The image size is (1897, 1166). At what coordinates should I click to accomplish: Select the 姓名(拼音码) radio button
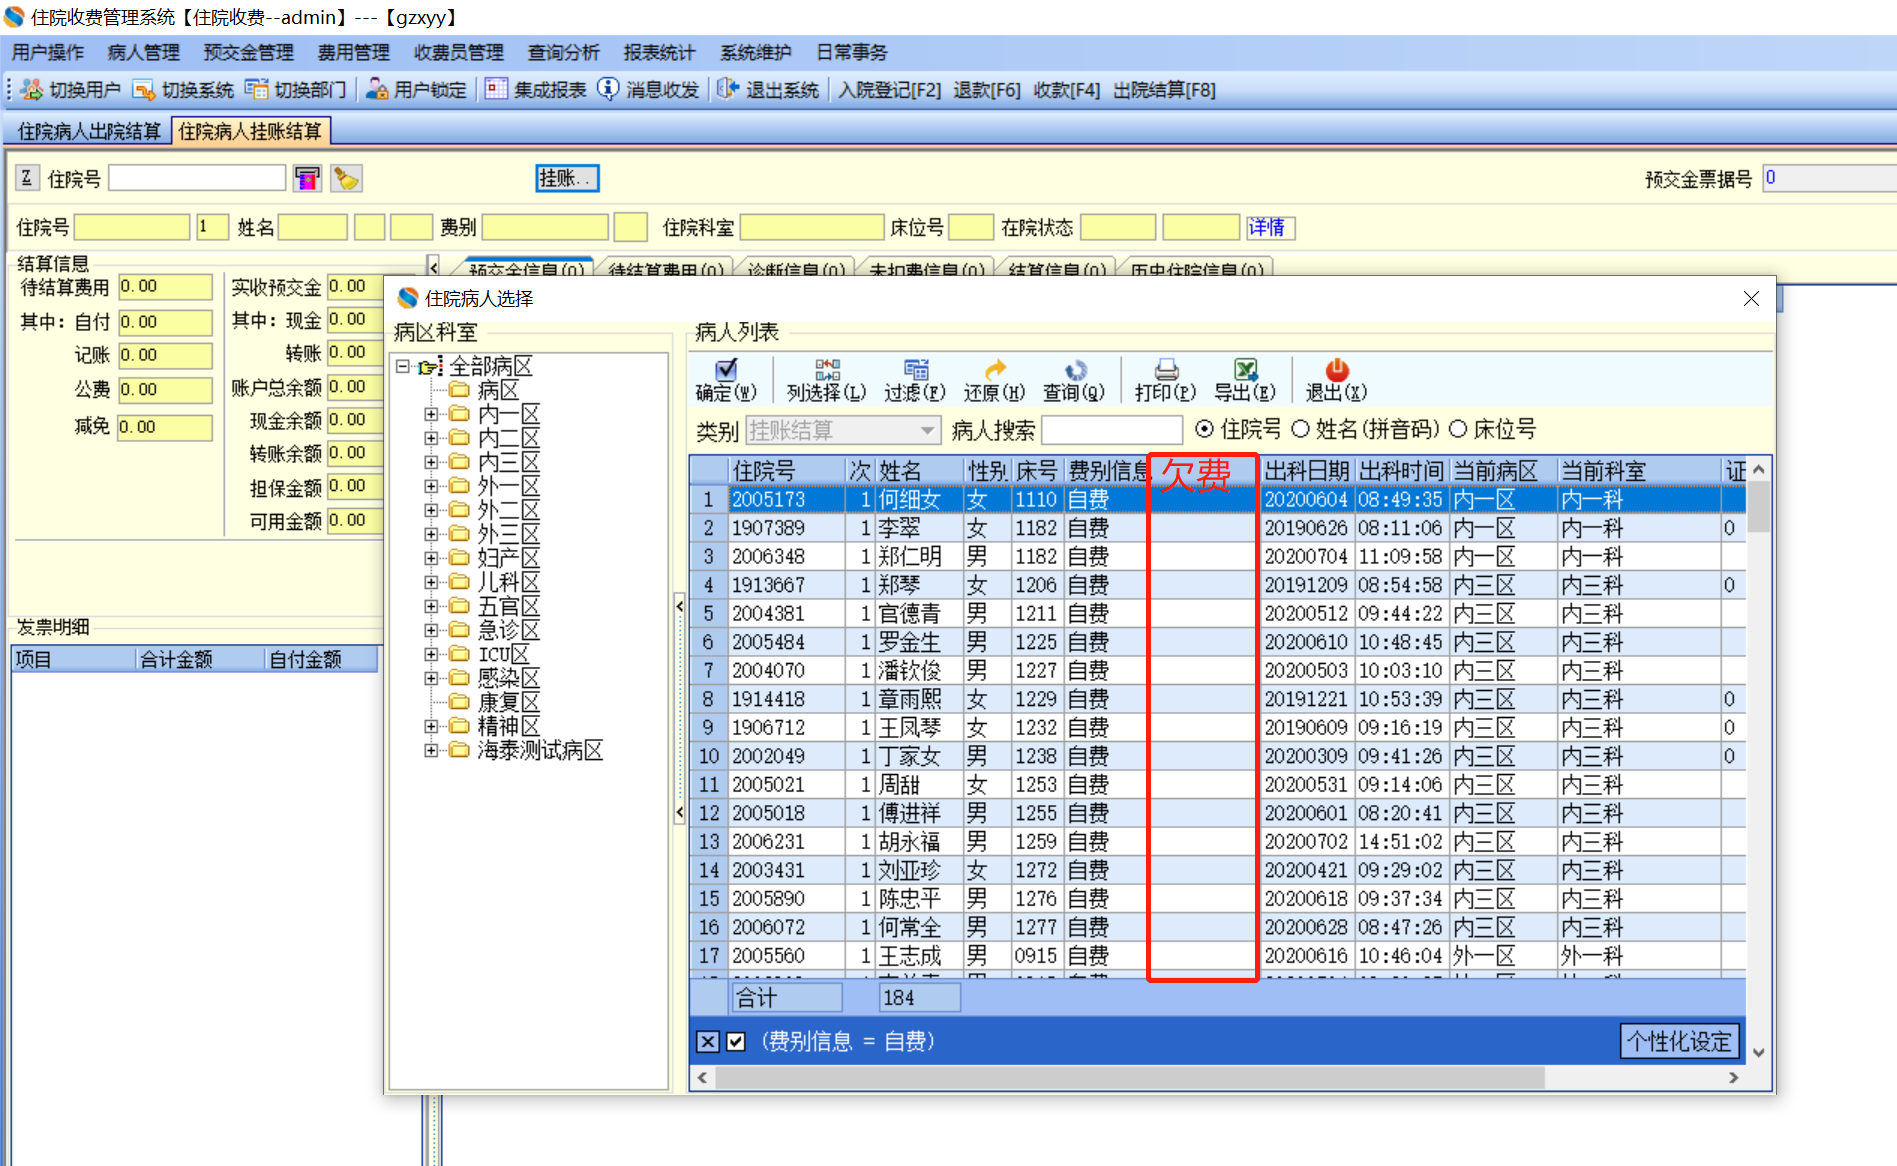1300,430
